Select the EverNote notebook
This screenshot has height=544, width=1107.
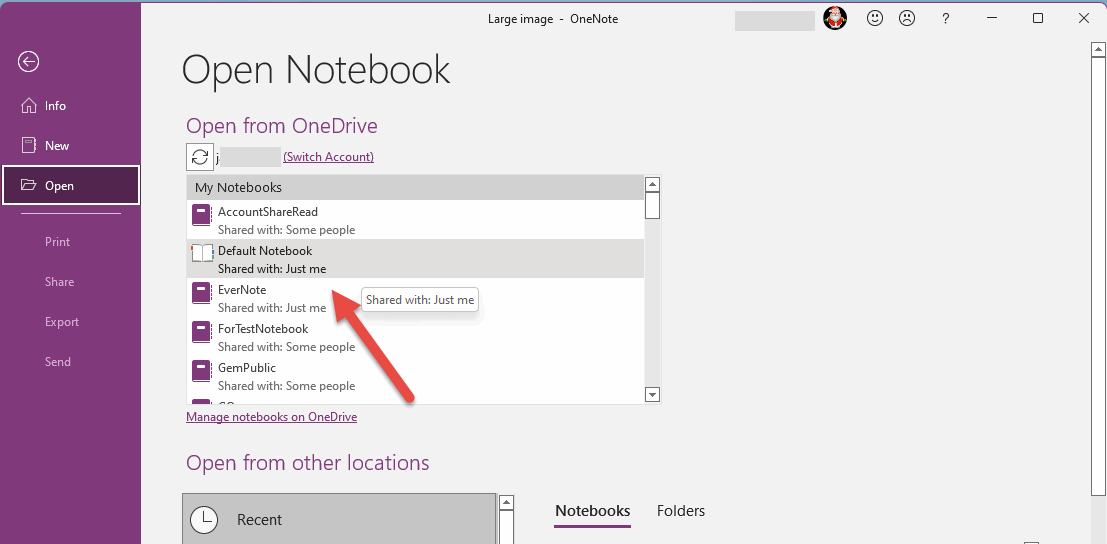tap(242, 290)
